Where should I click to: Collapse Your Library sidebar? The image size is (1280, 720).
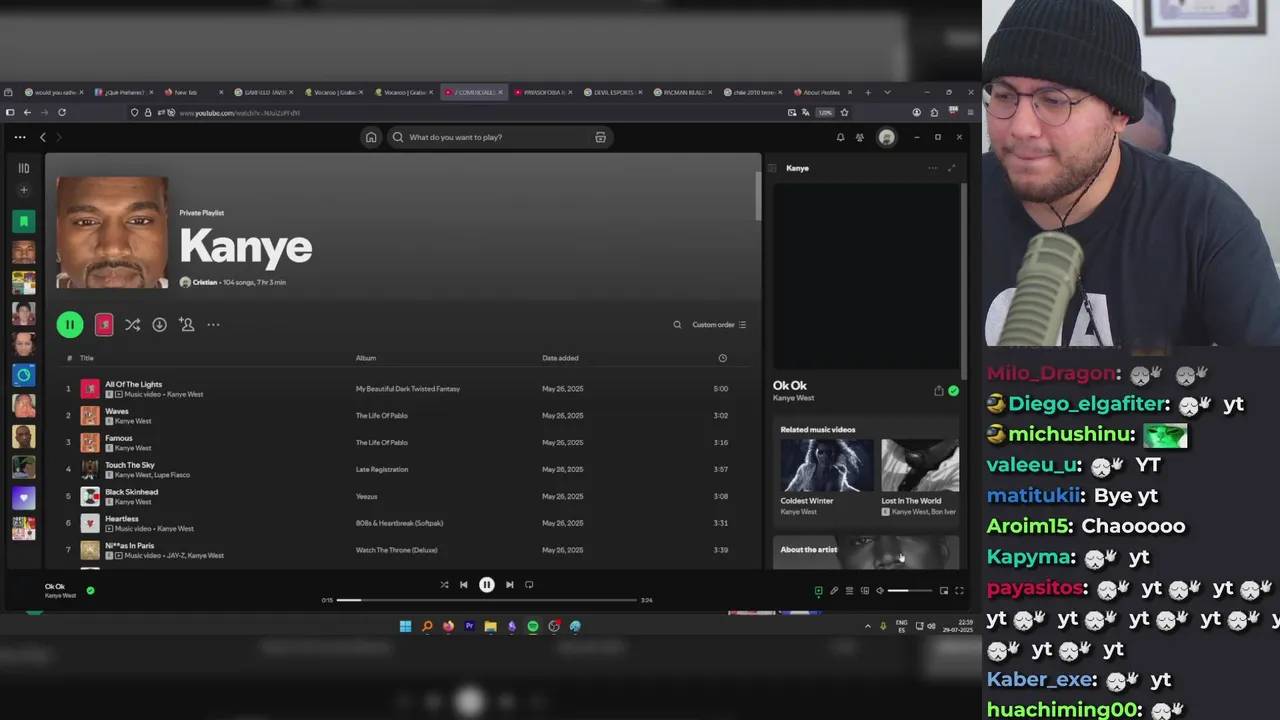point(24,168)
